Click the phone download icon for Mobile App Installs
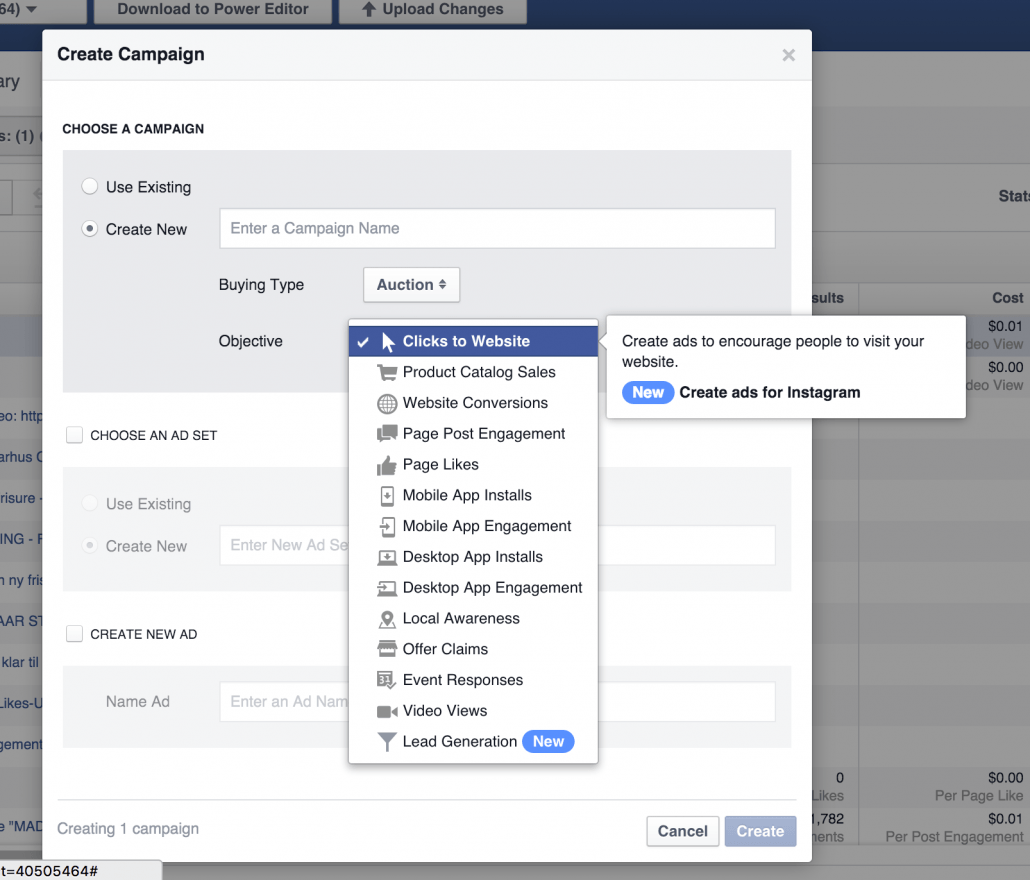This screenshot has width=1030, height=880. tap(387, 496)
